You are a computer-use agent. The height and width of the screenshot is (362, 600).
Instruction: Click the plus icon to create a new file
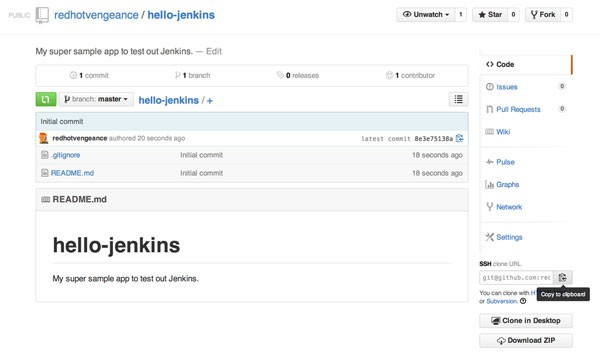point(210,101)
